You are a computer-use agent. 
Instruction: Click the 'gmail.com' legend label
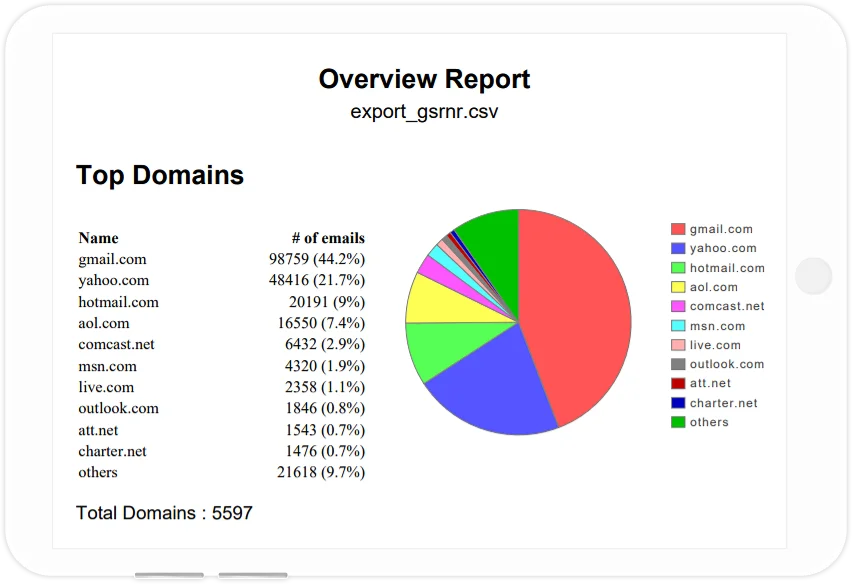click(x=721, y=229)
